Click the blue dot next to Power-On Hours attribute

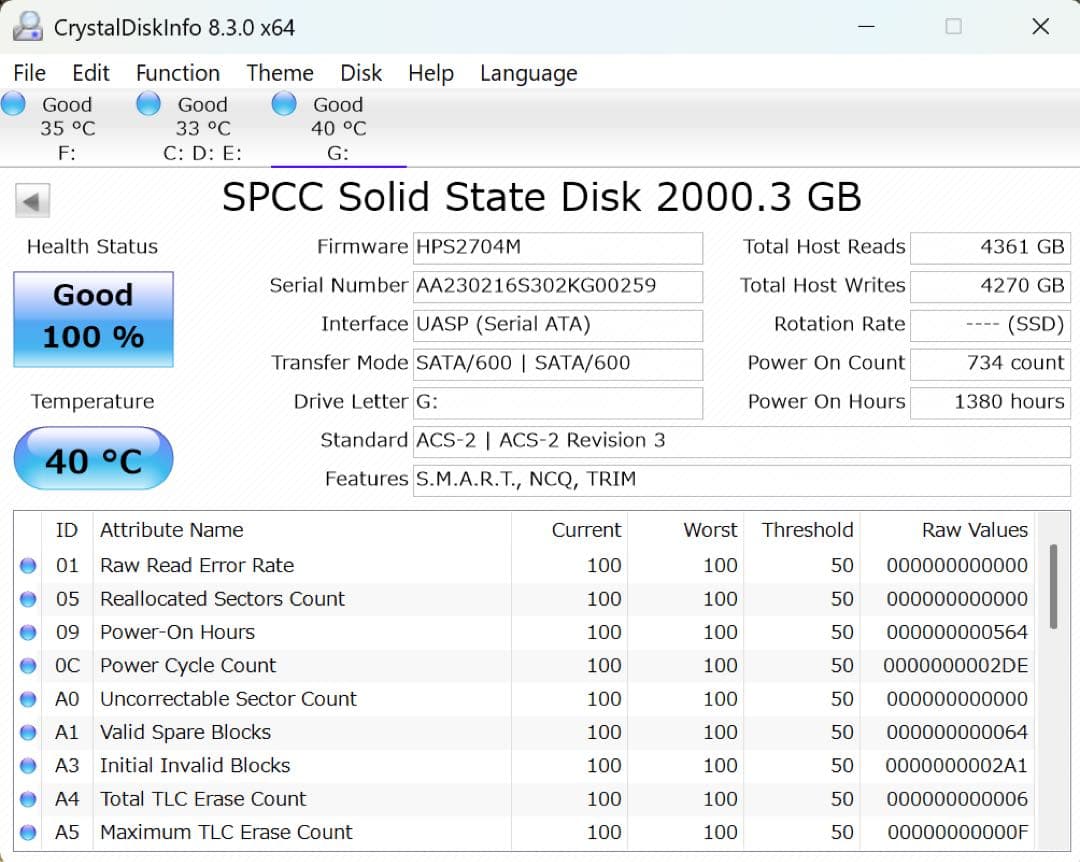coord(28,632)
